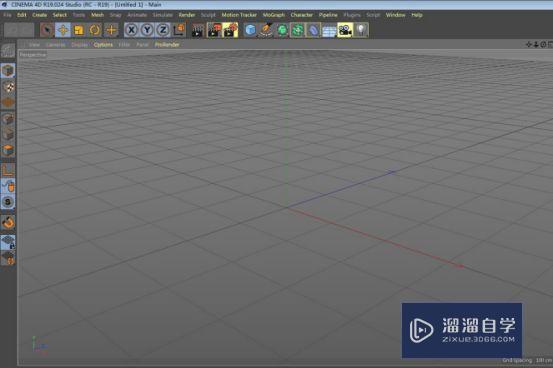Viewport: 553px width, 368px height.
Task: Click viewport orbit navigation icon
Action: [543, 44]
